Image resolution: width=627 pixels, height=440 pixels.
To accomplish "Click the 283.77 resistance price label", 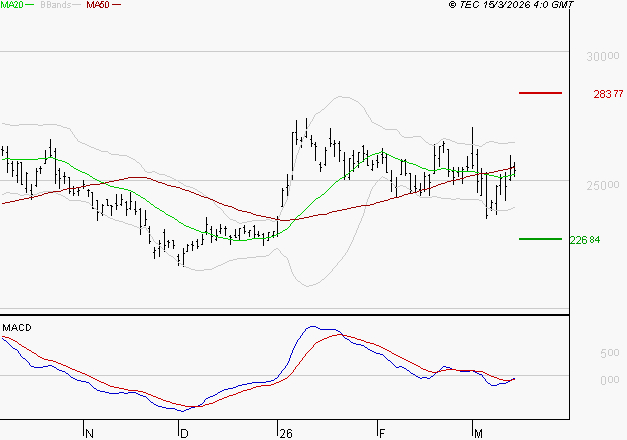I will point(608,94).
